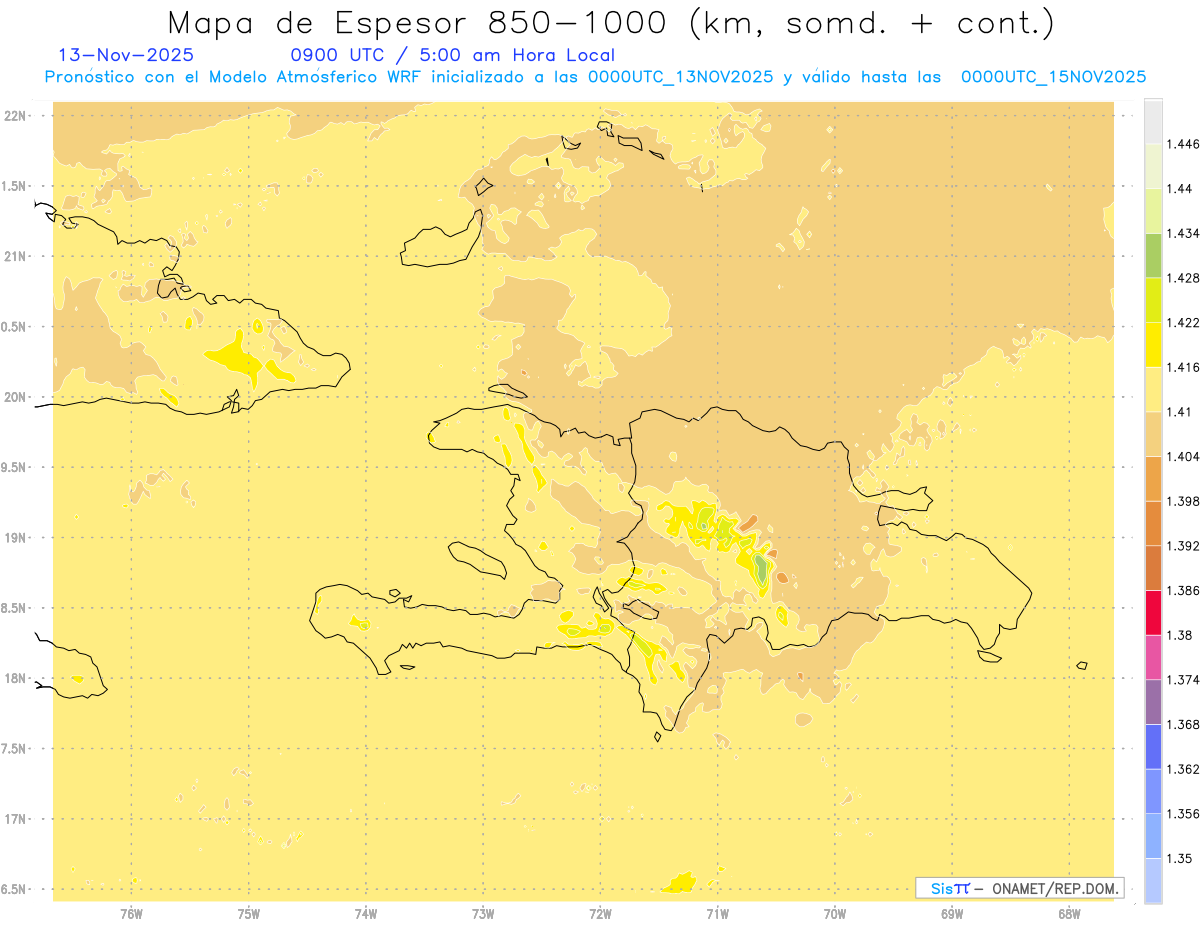Click the longitude label '69W'
The width and height of the screenshot is (1200, 927).
tap(952, 913)
